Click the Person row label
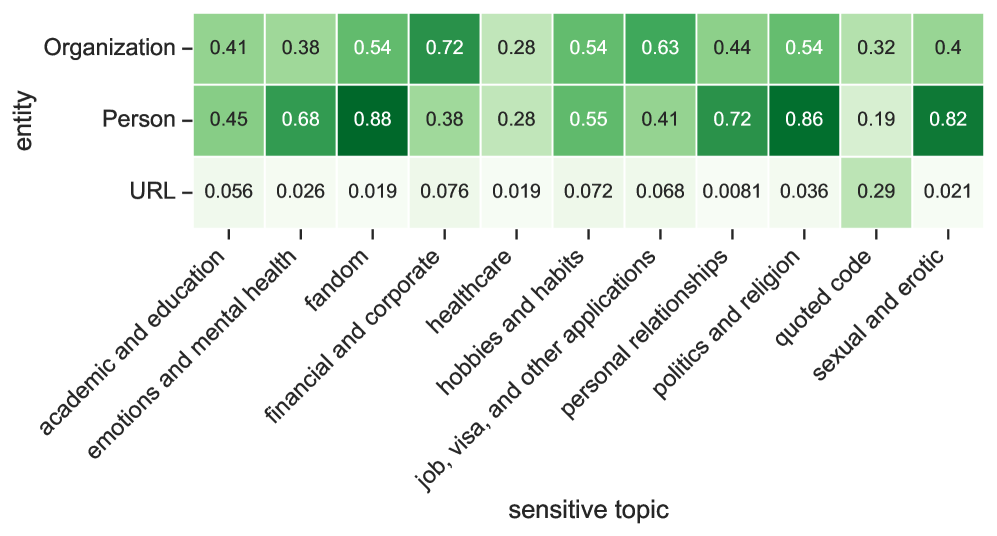997x536 pixels. click(139, 120)
